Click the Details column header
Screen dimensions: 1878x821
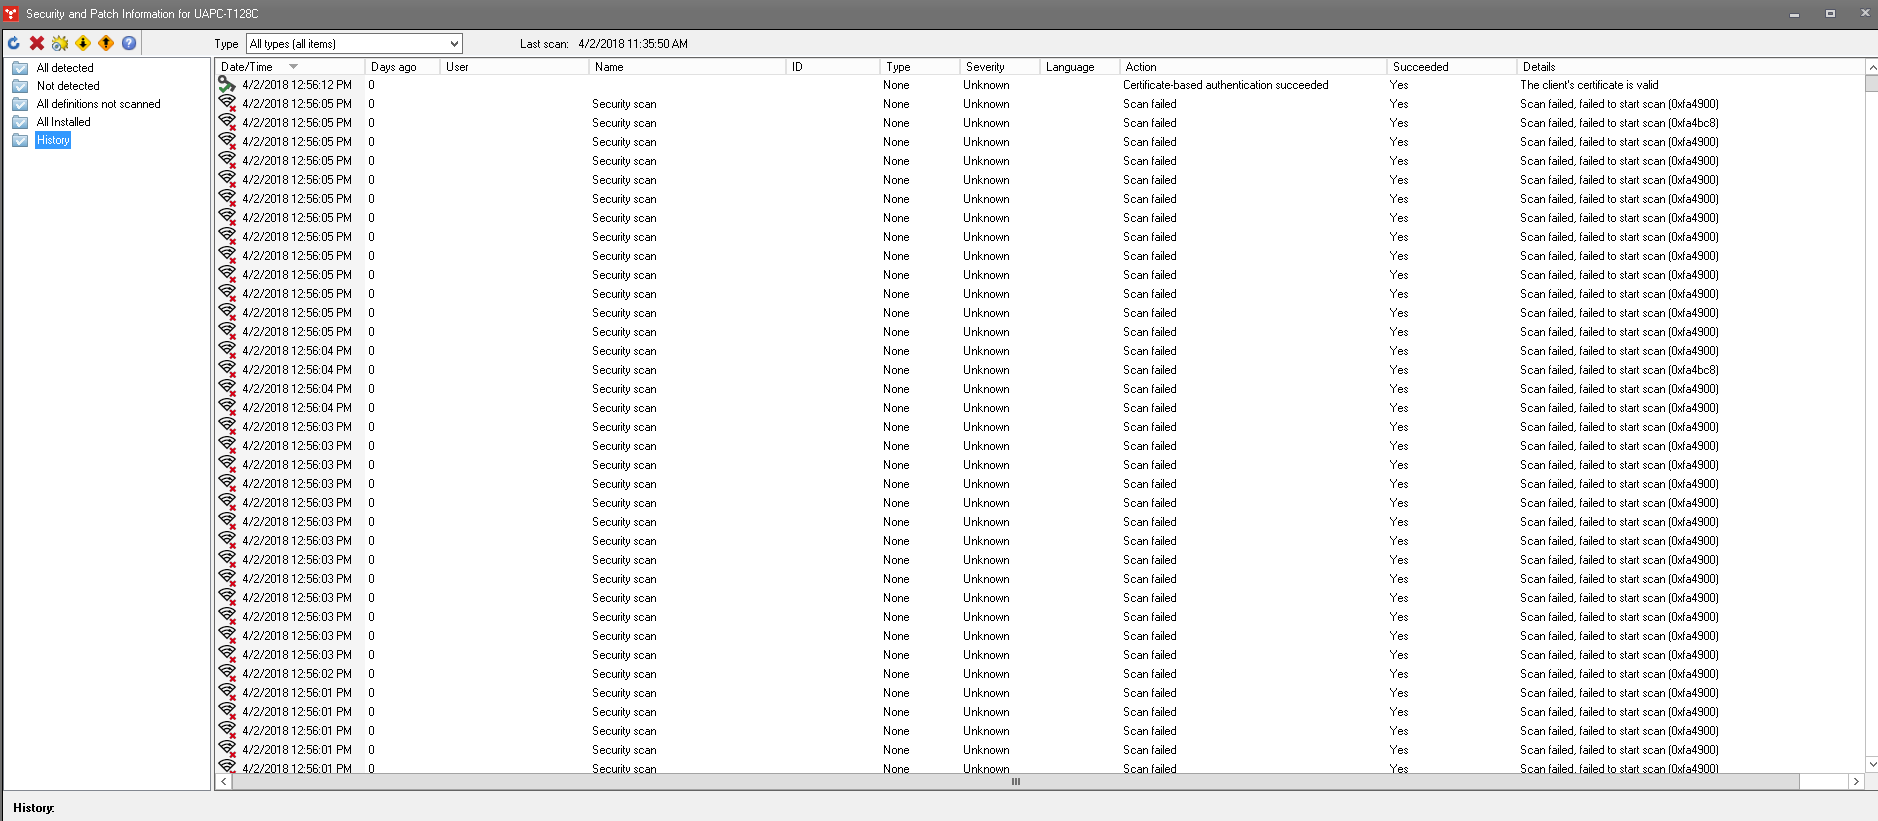point(1539,67)
